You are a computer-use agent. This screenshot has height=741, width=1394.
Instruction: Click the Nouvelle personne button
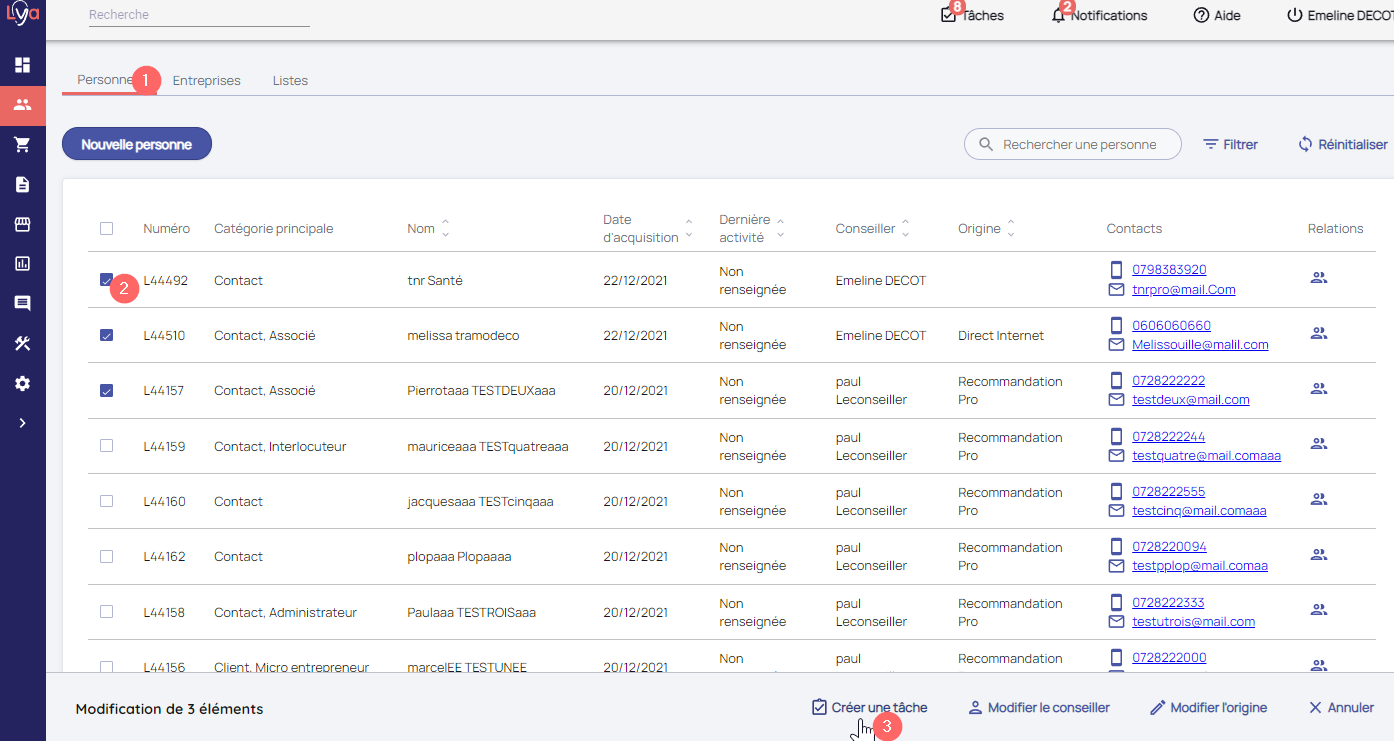[x=137, y=144]
